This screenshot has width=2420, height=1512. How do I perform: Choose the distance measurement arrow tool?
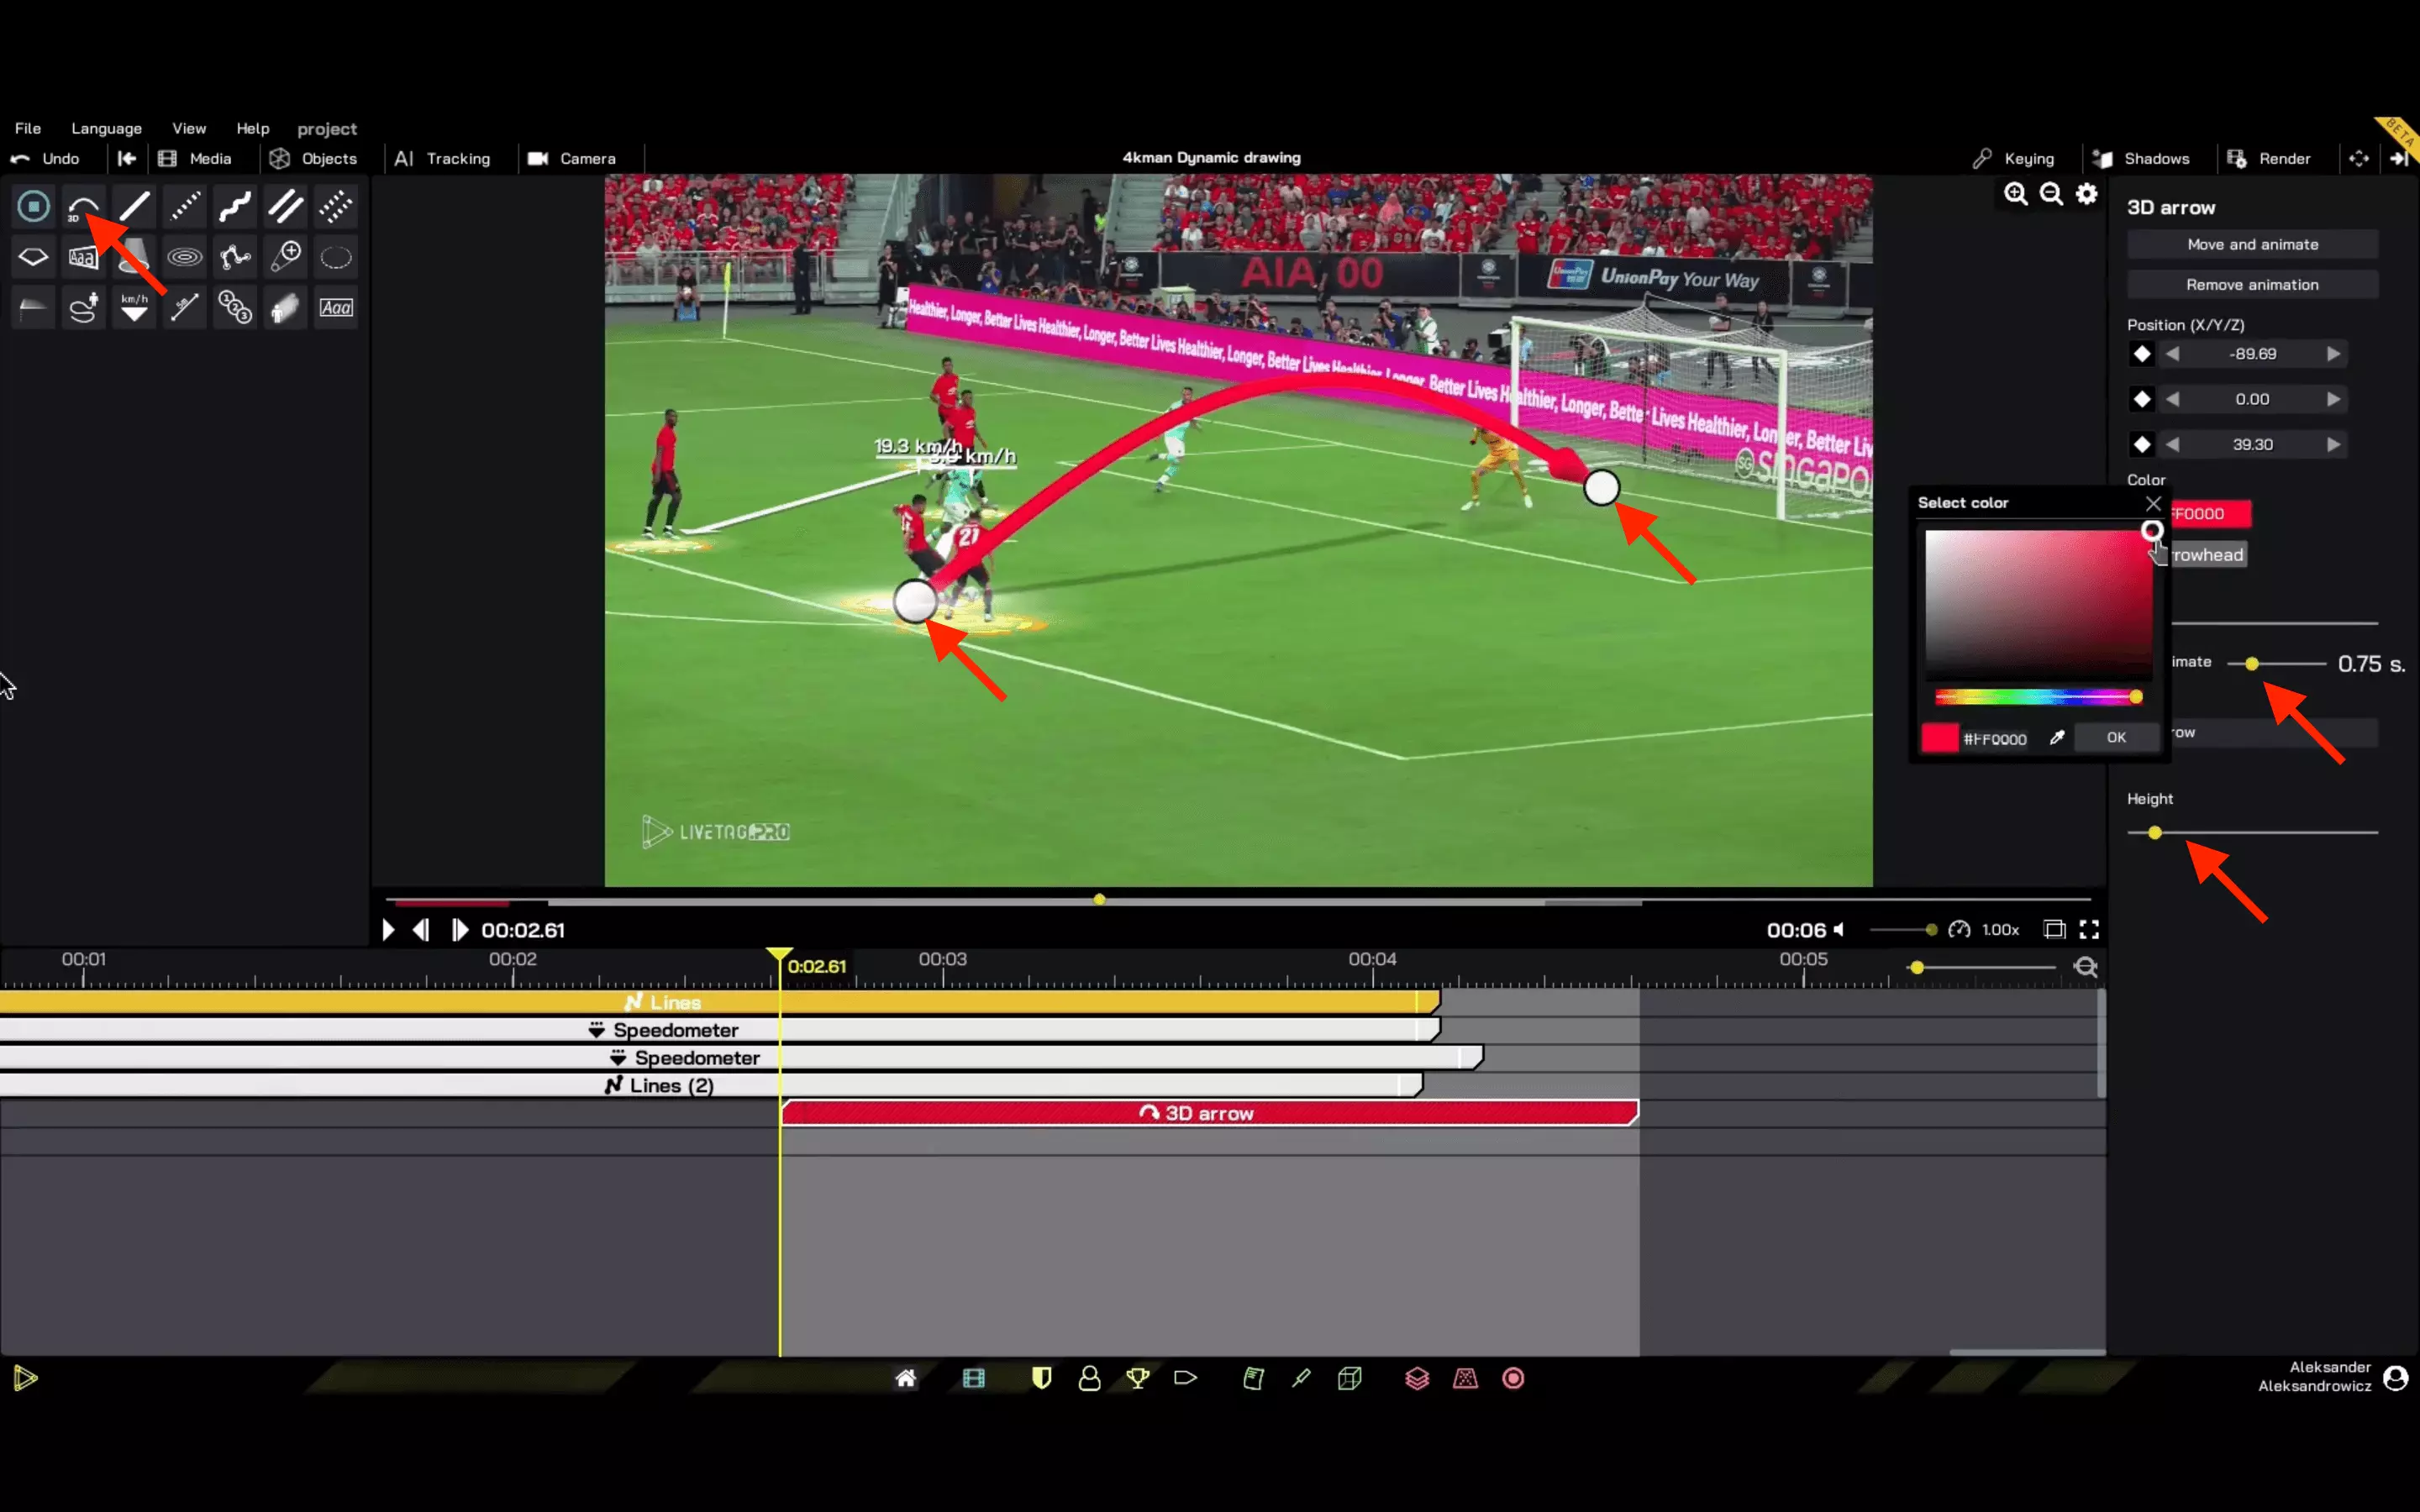click(x=184, y=308)
